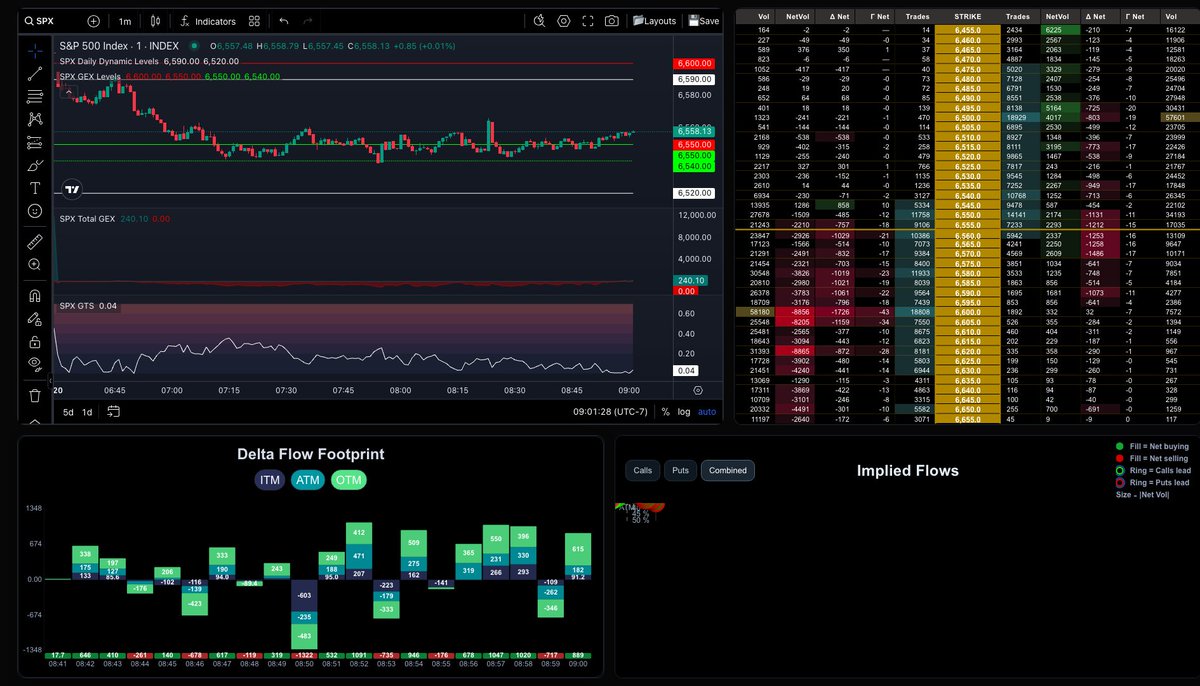Open the Fibonacci/gann lines tool
Viewport: 1200px width, 686px height.
point(35,96)
